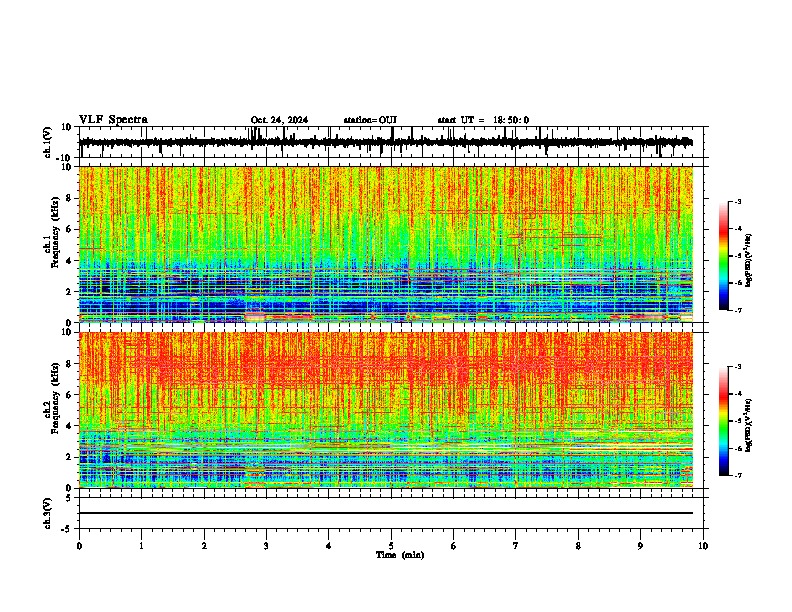This screenshot has height=612, width=792.
Task: Click tick label 3 on the Time axis
Action: click(266, 546)
